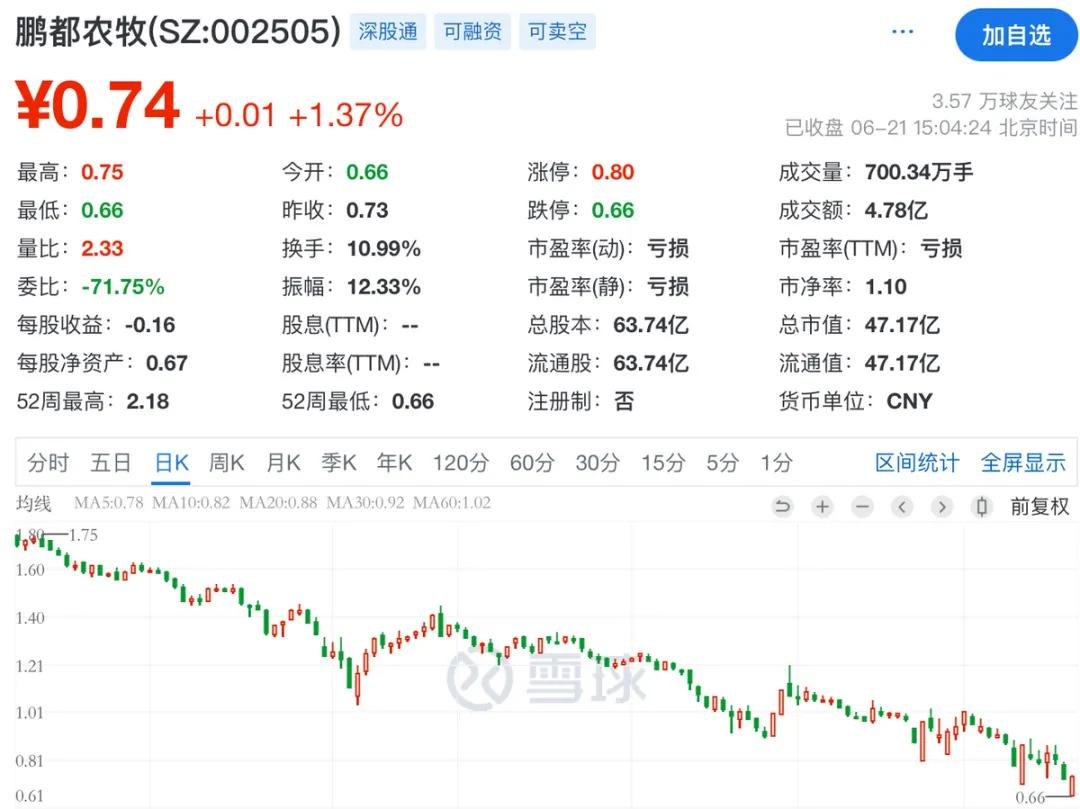Switch to the 分时 tab

click(48, 463)
